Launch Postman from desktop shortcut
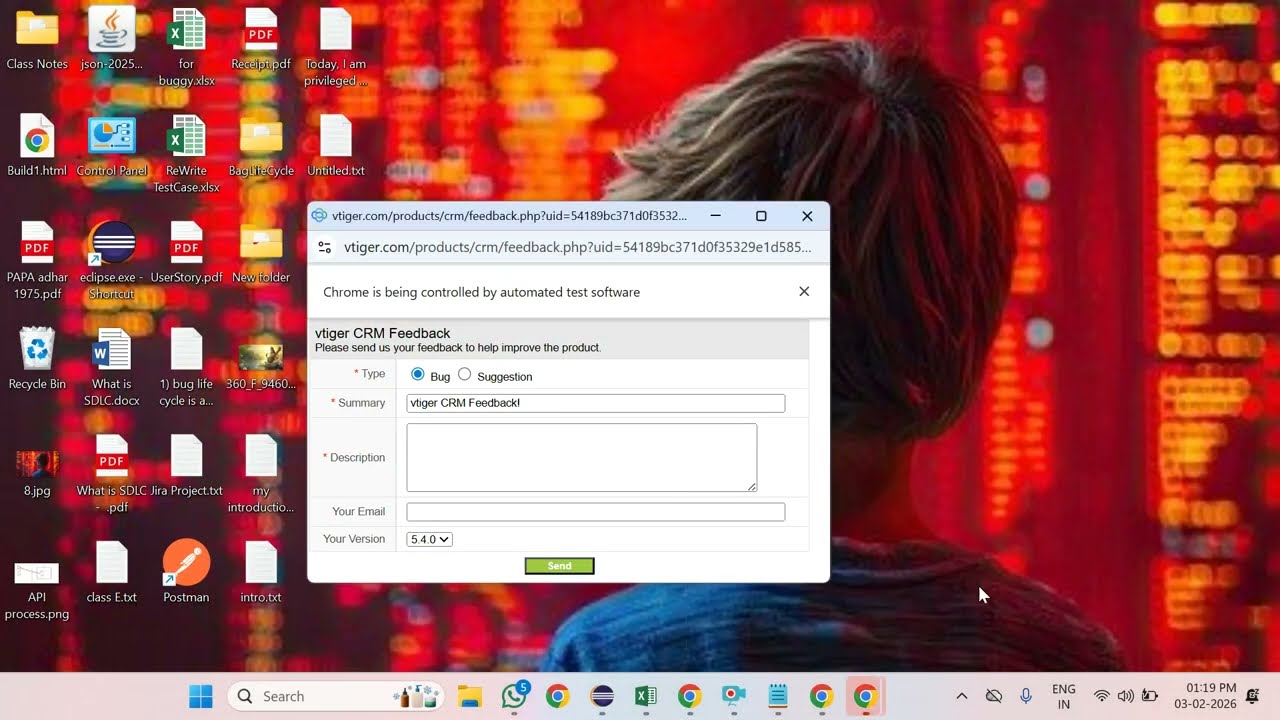This screenshot has width=1280, height=720. tap(186, 563)
